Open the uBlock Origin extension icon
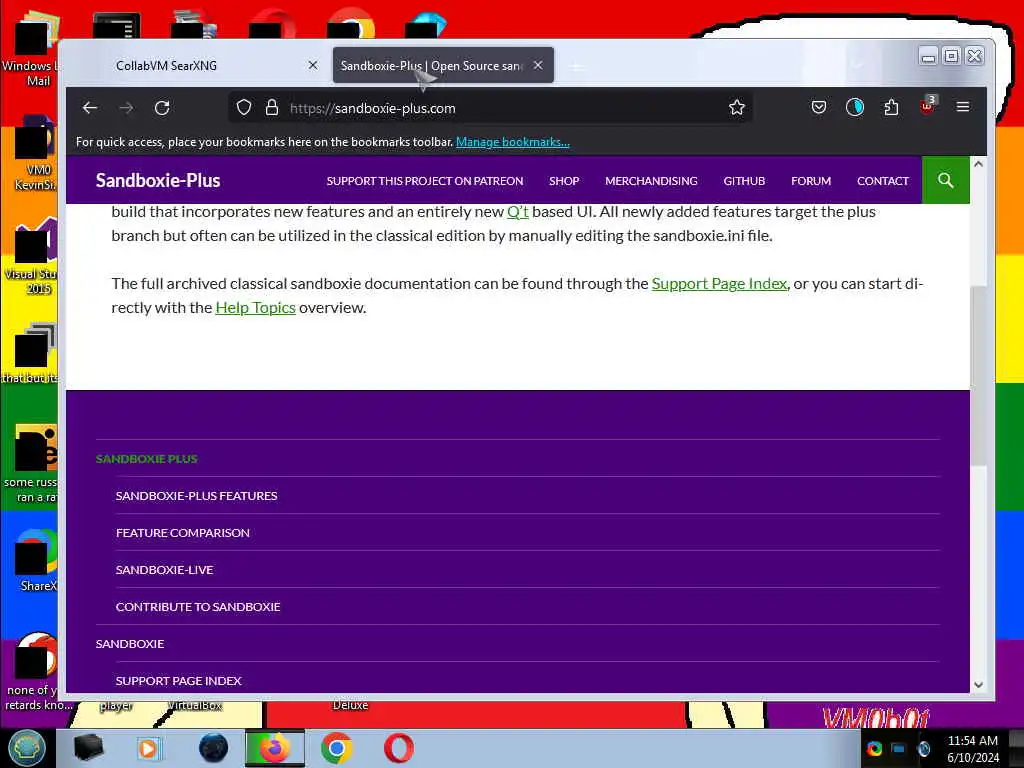 (x=927, y=106)
